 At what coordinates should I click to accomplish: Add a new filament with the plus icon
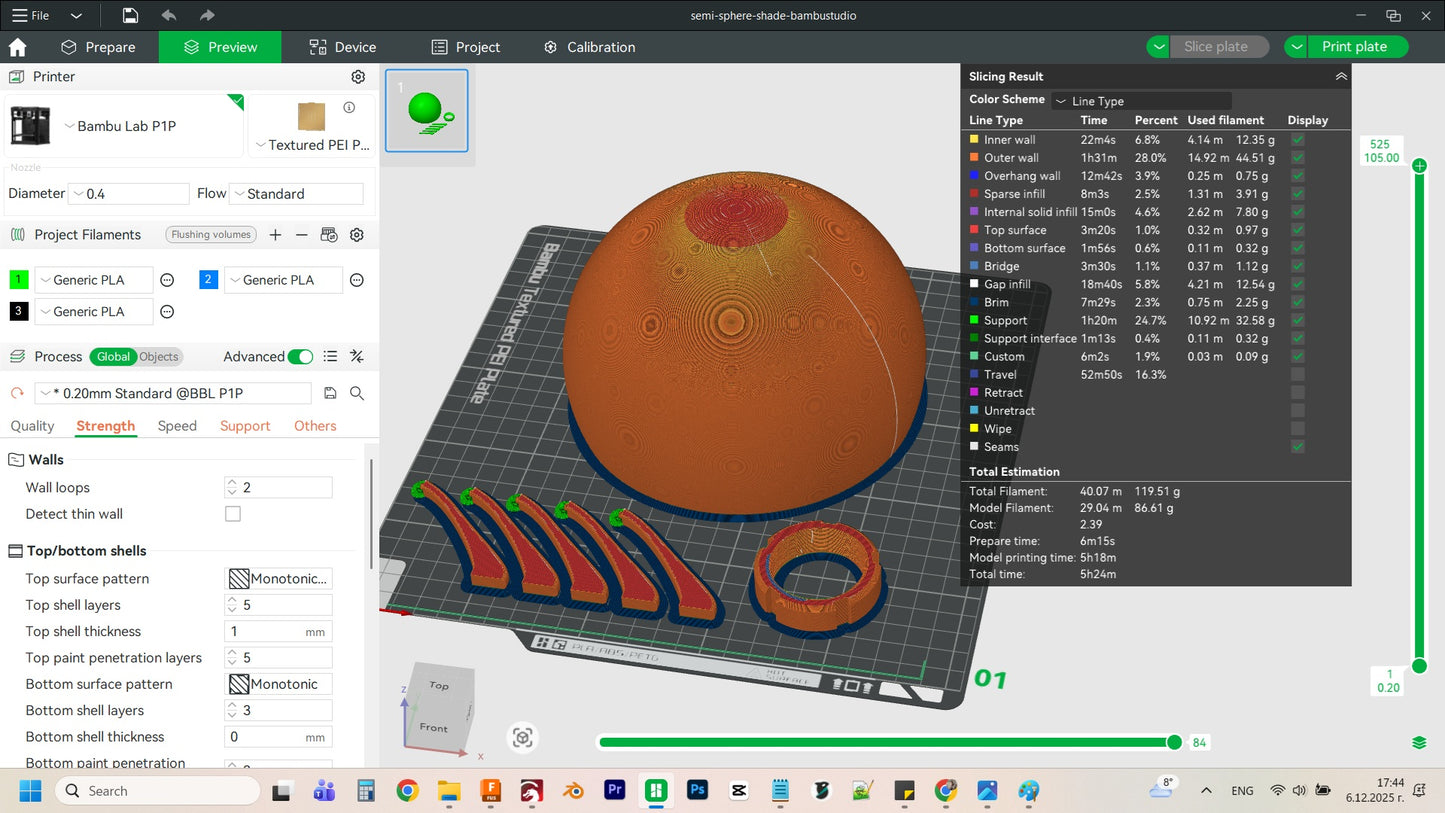tap(275, 234)
